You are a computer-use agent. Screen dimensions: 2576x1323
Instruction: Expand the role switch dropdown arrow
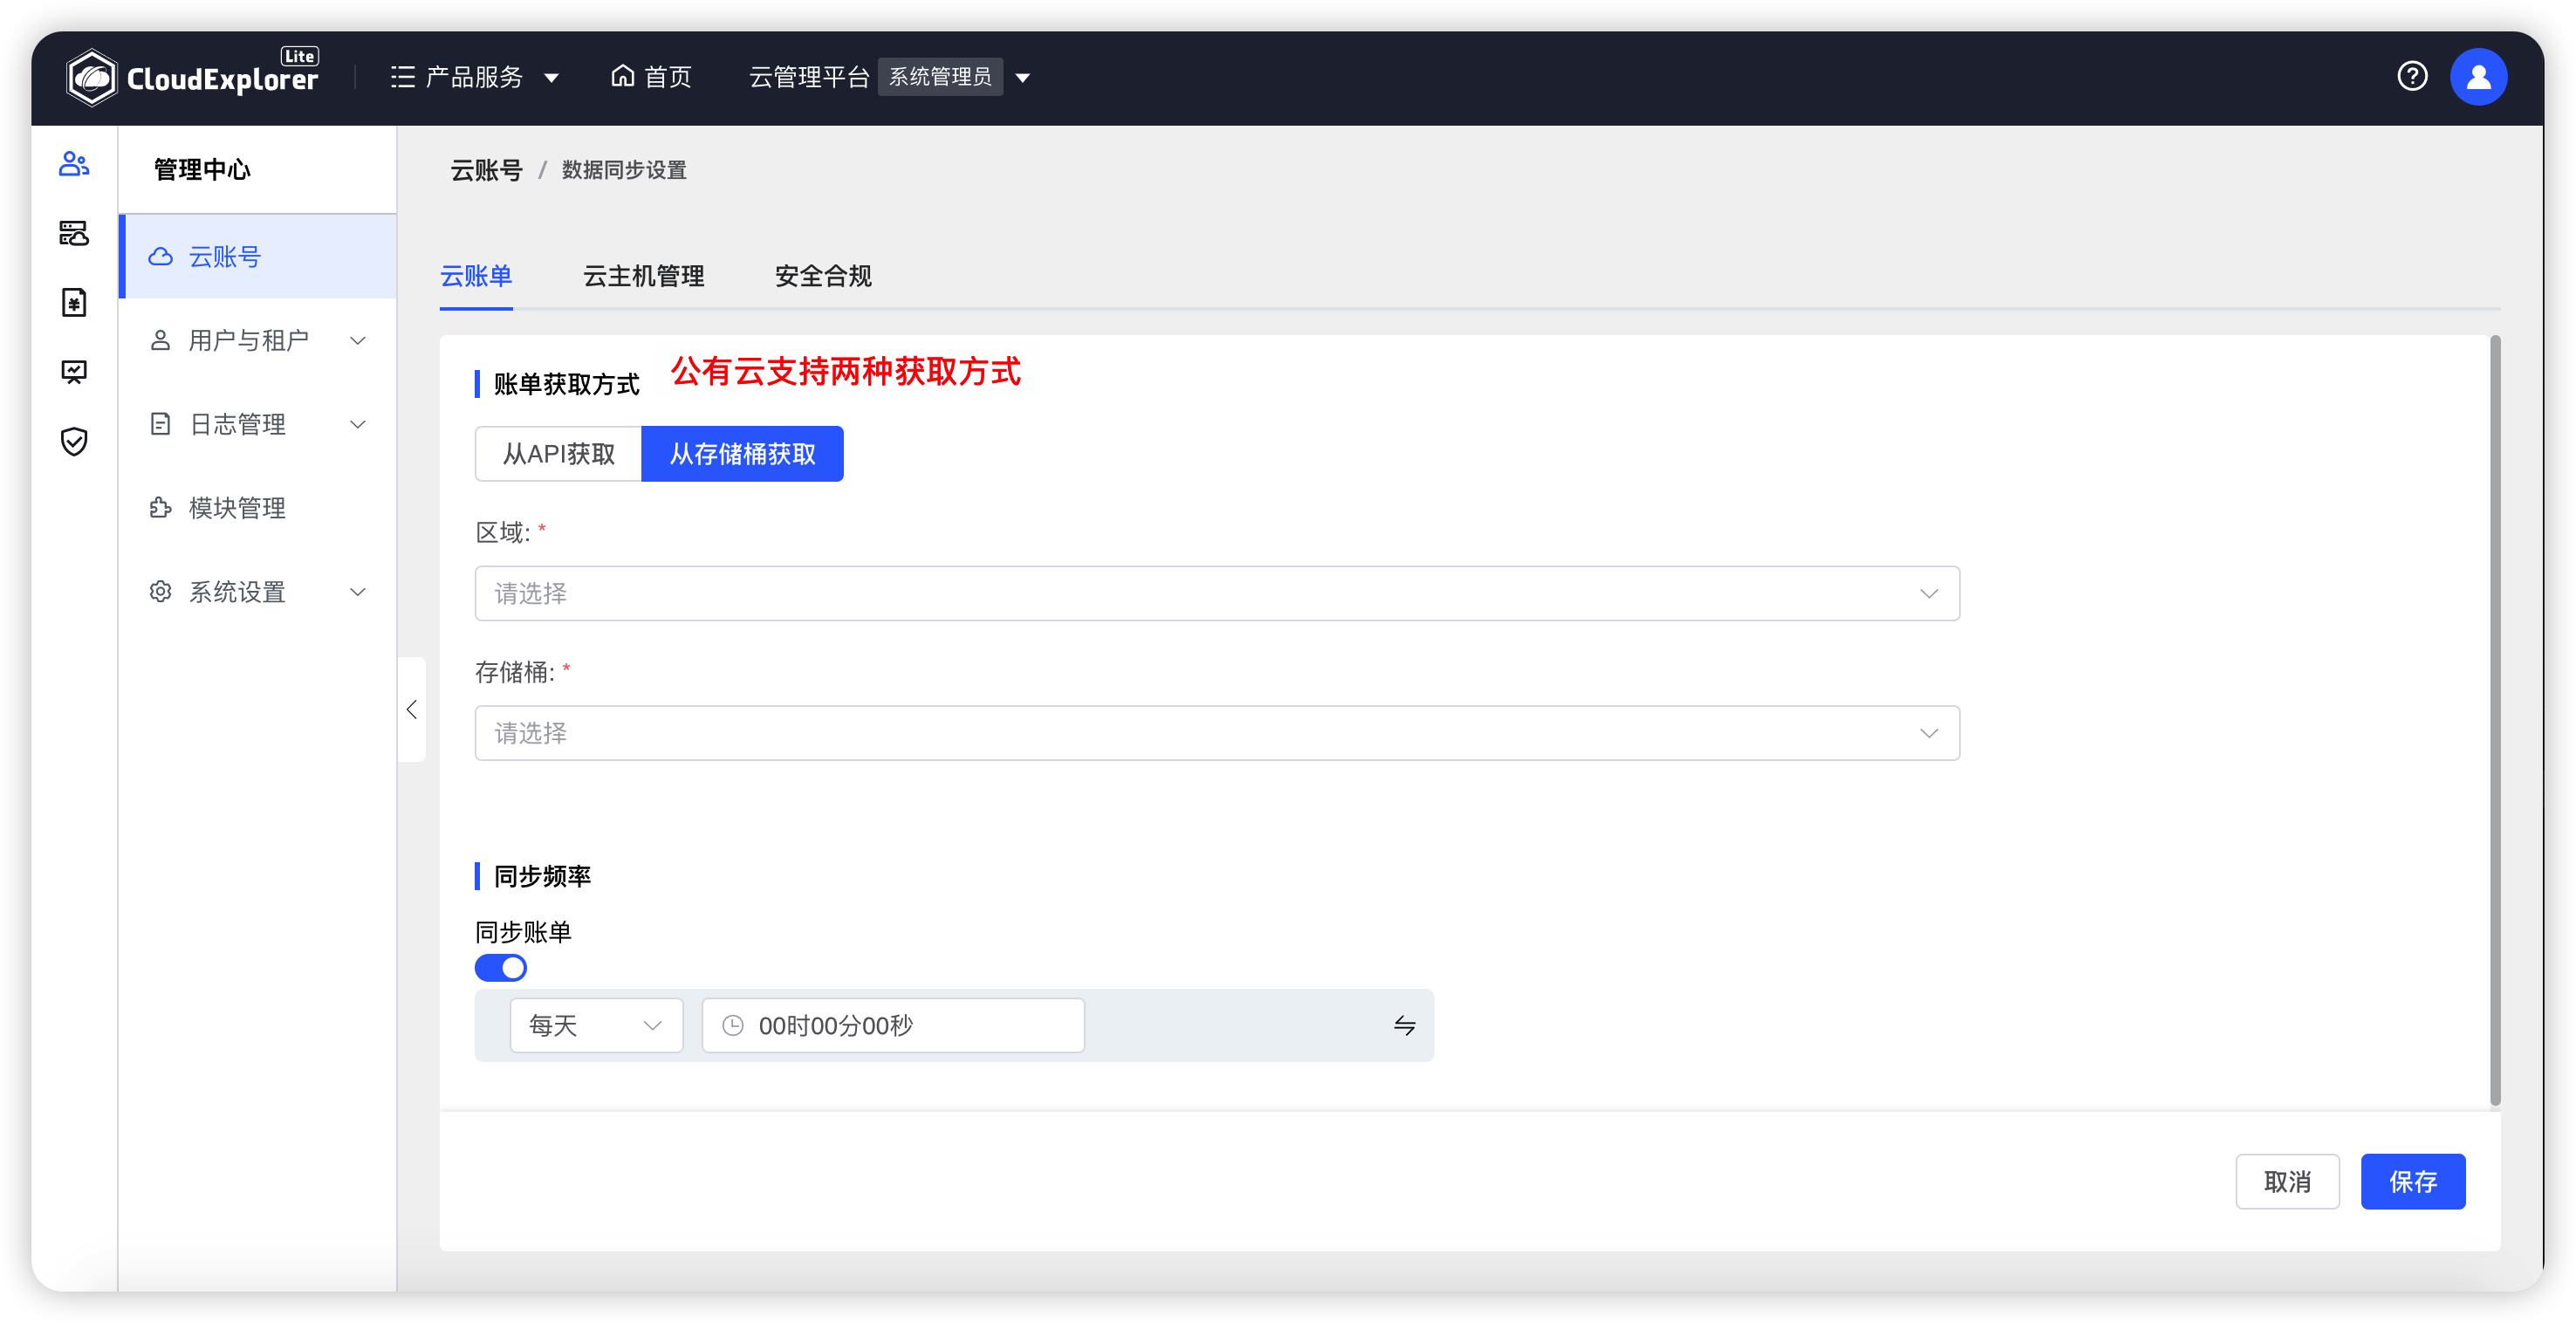1023,78
